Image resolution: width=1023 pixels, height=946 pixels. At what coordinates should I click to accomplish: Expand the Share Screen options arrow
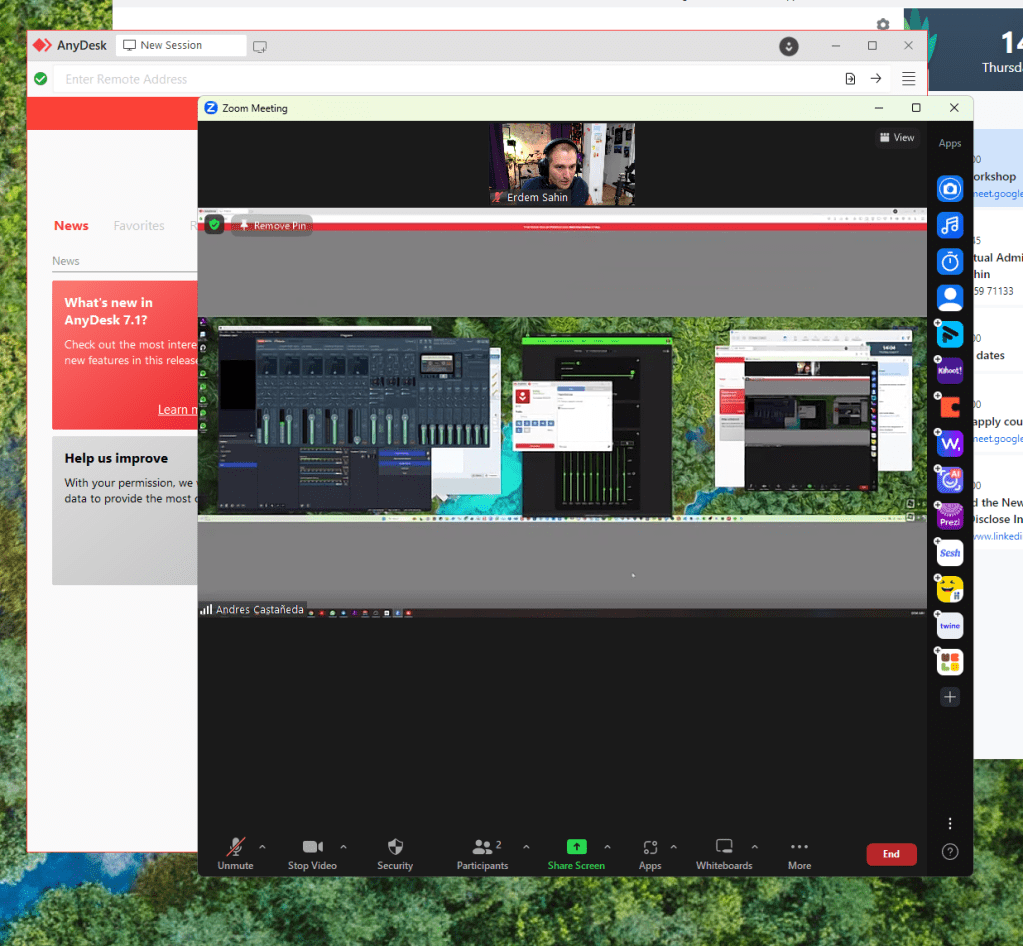click(607, 847)
